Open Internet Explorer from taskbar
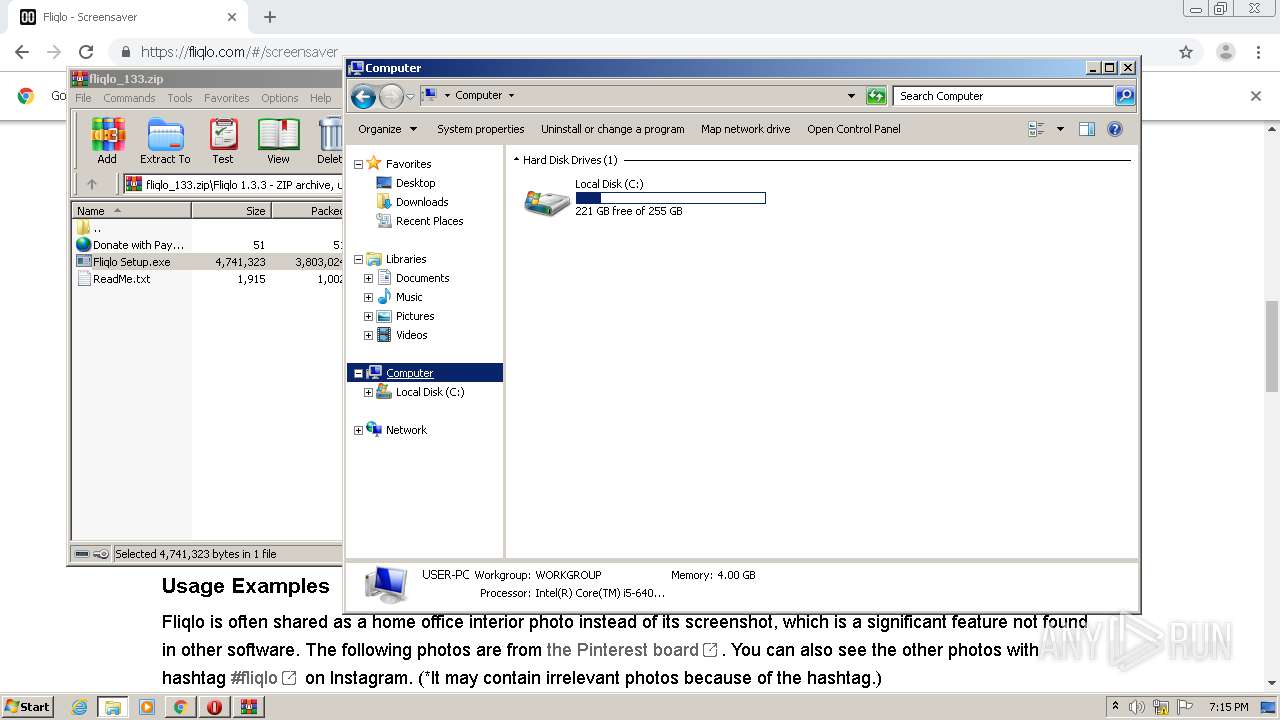This screenshot has height=720, width=1280. point(80,707)
